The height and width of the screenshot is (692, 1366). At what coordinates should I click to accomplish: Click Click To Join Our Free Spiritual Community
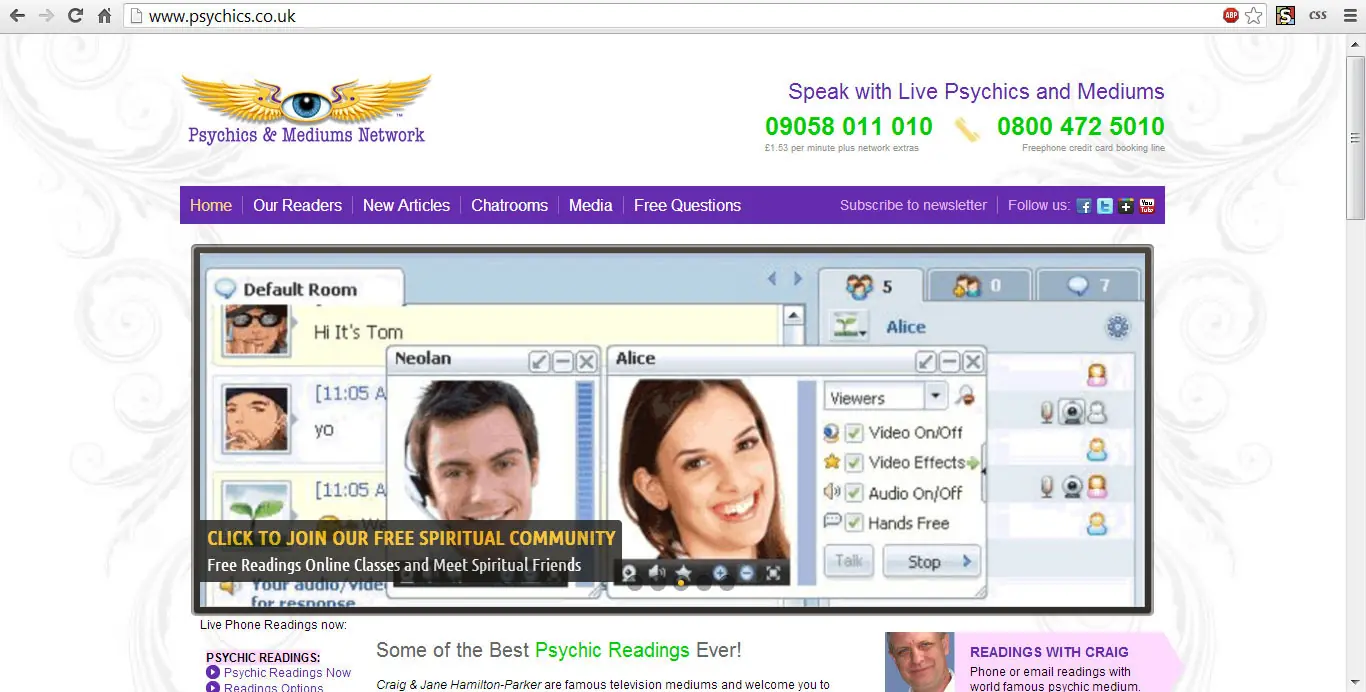(x=411, y=538)
